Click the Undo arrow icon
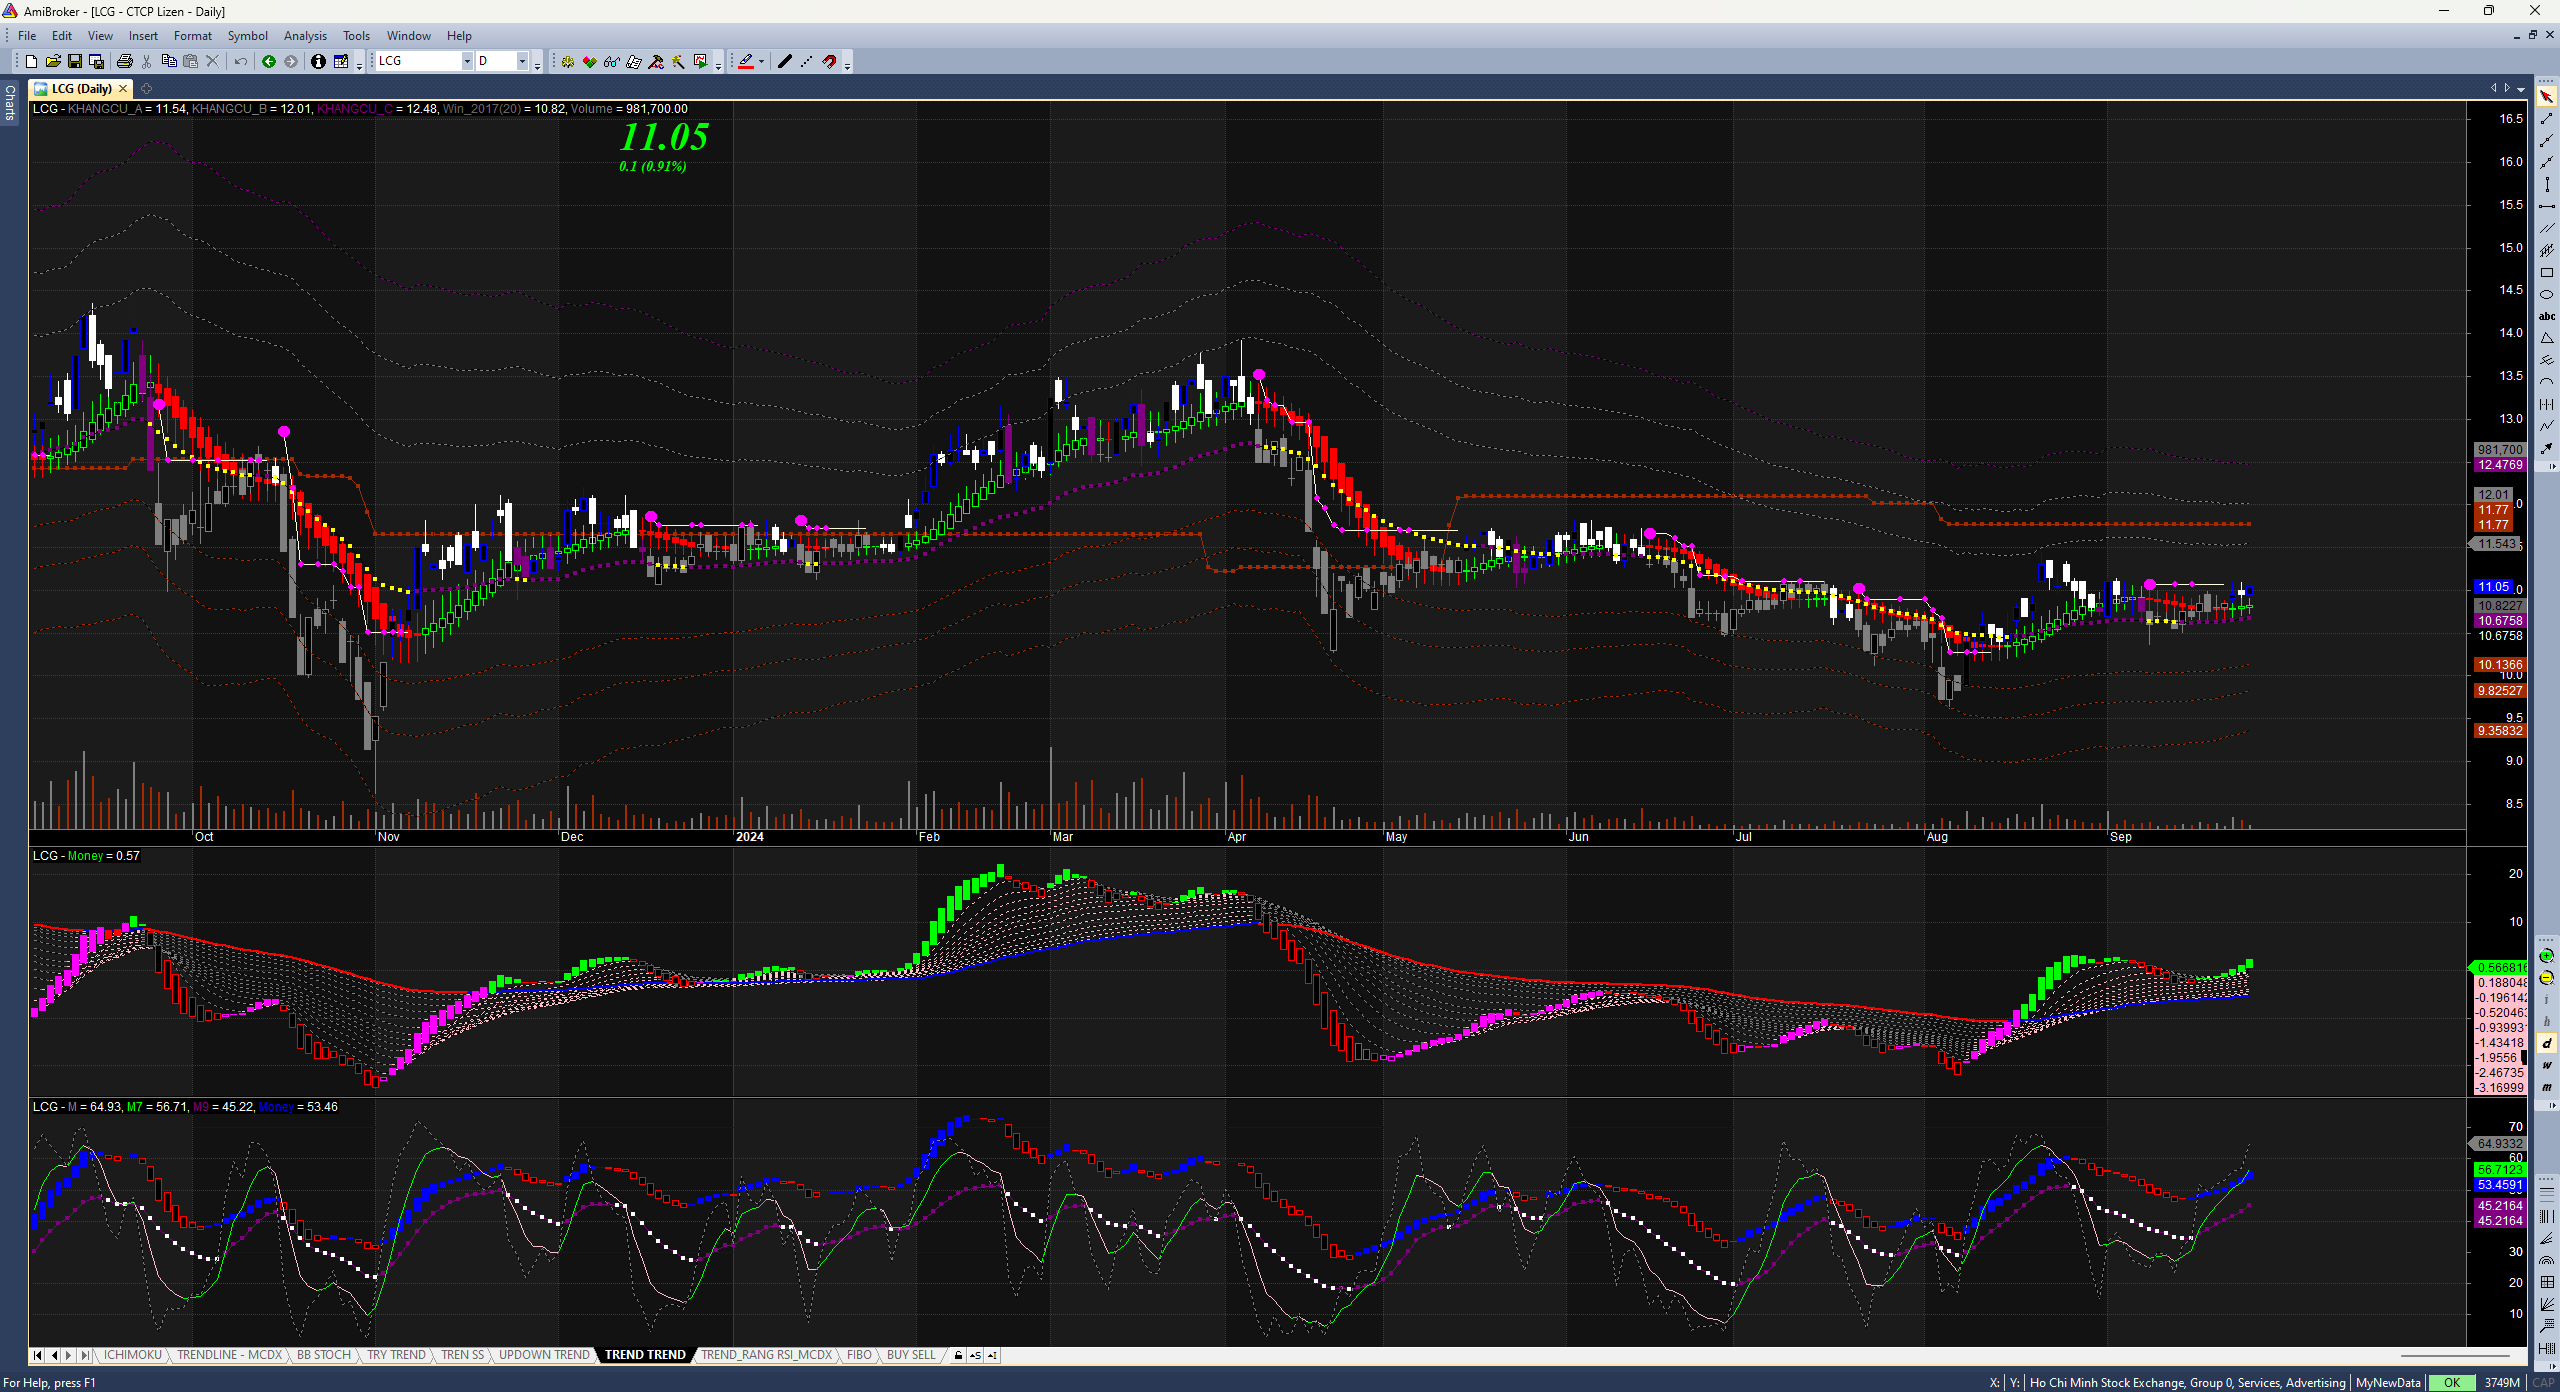The height and width of the screenshot is (1392, 2560). click(241, 62)
